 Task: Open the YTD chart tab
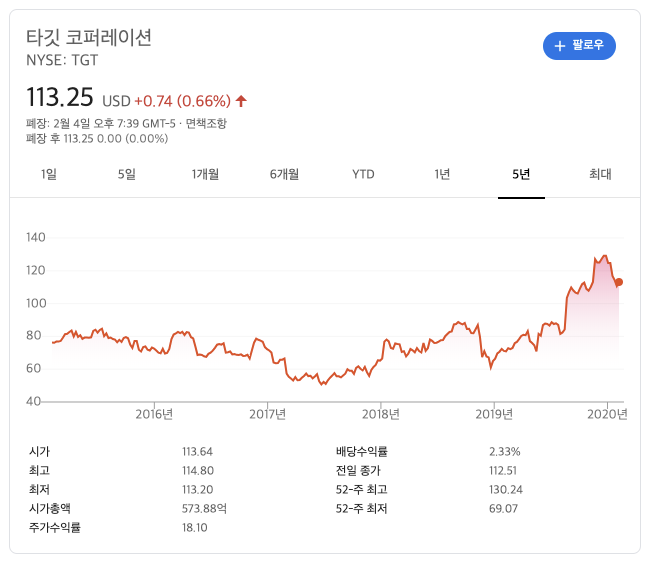click(363, 174)
